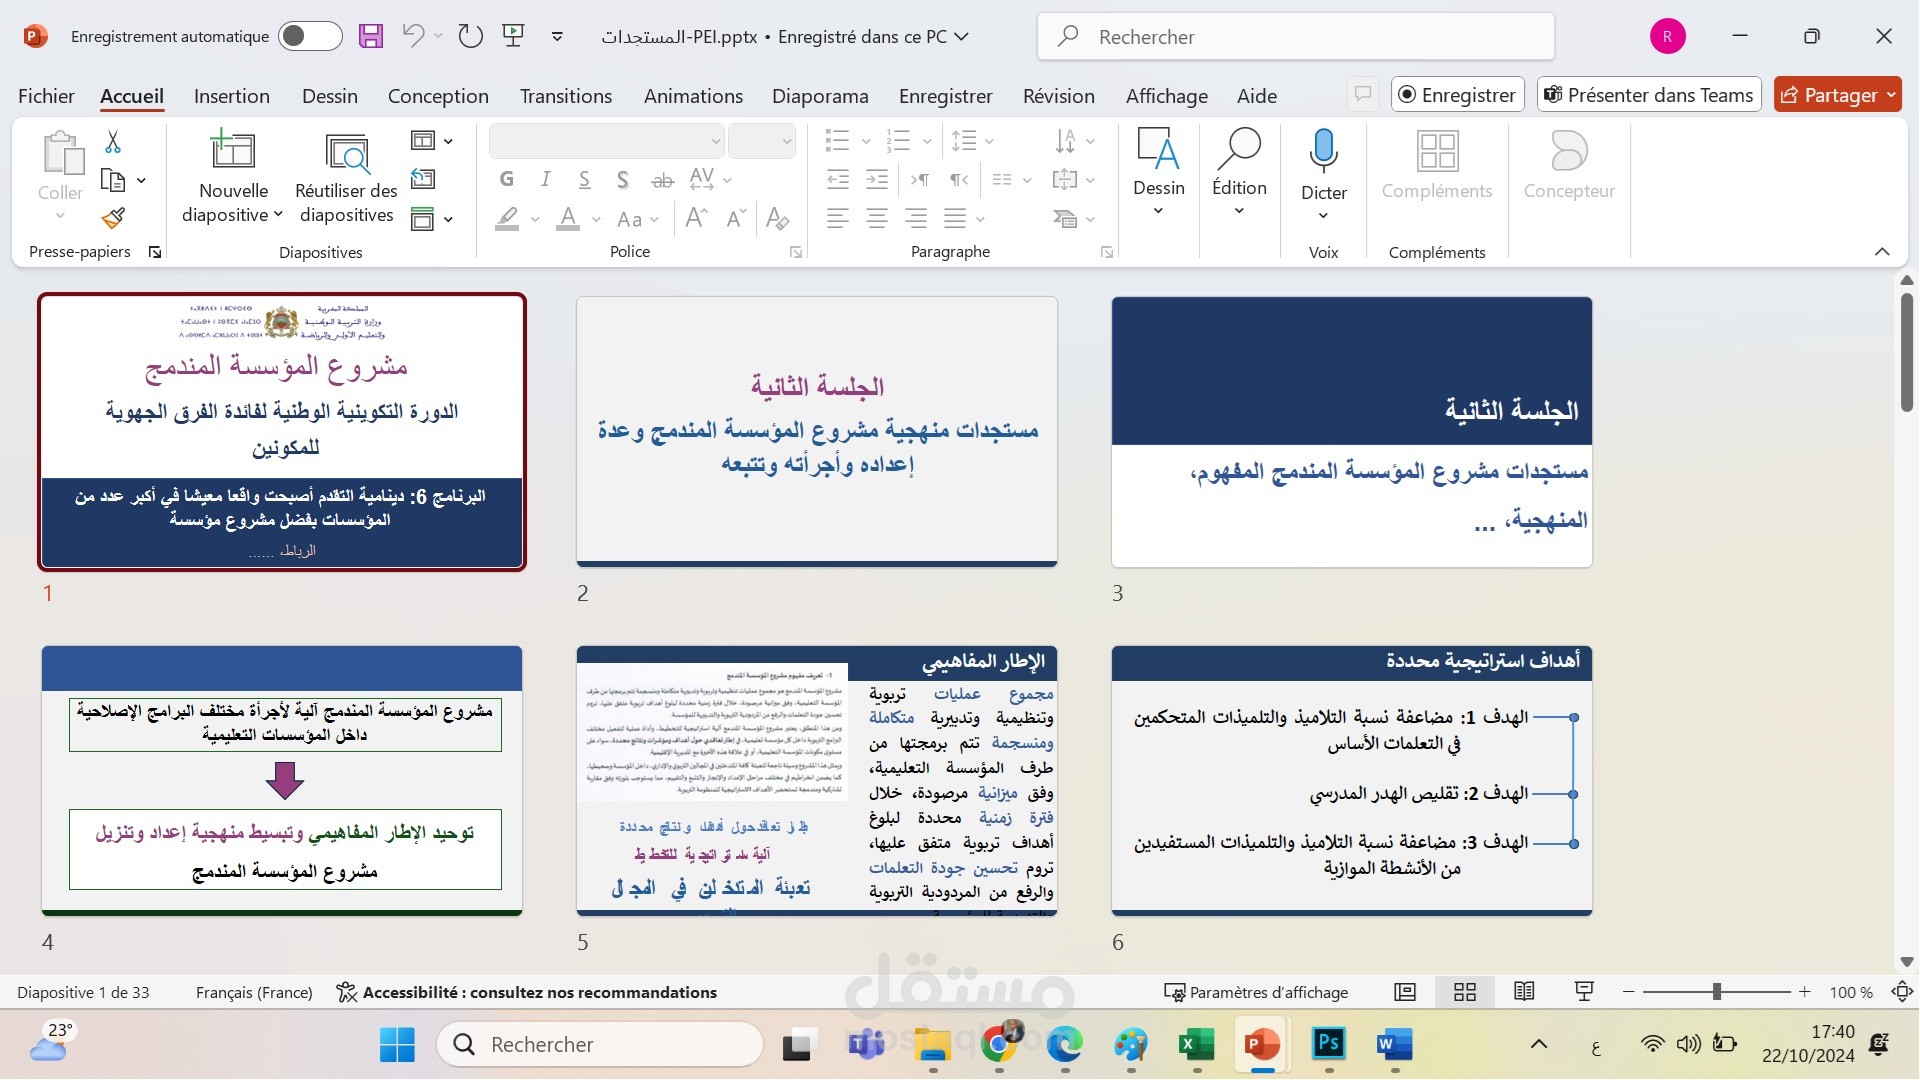Toggle Enregistrement automatique switch
1920x1080 pixels.
(310, 37)
